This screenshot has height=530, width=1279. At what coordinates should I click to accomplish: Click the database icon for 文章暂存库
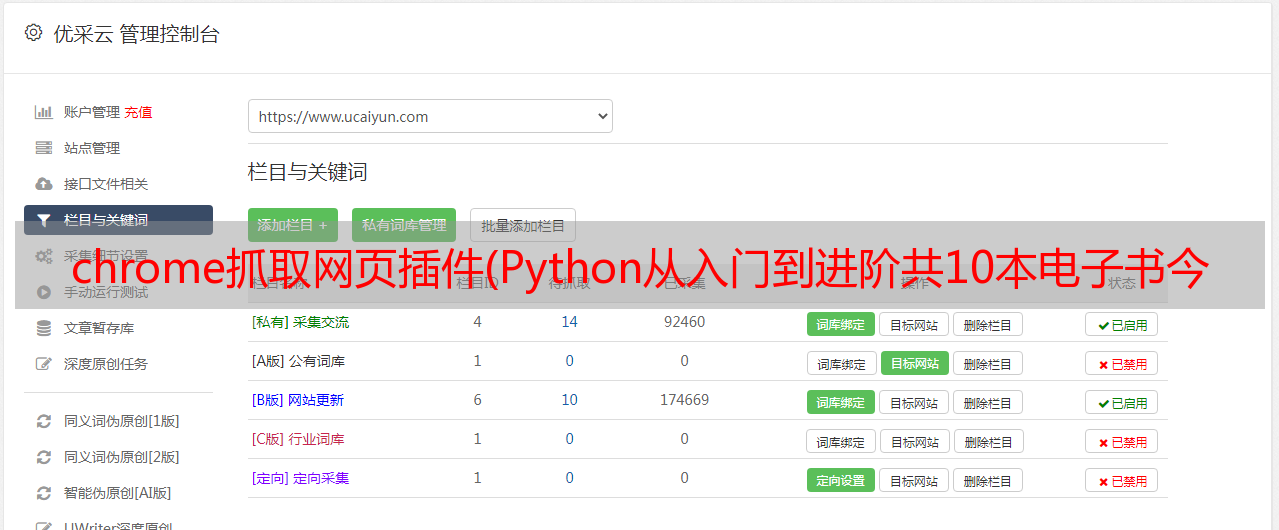(43, 328)
